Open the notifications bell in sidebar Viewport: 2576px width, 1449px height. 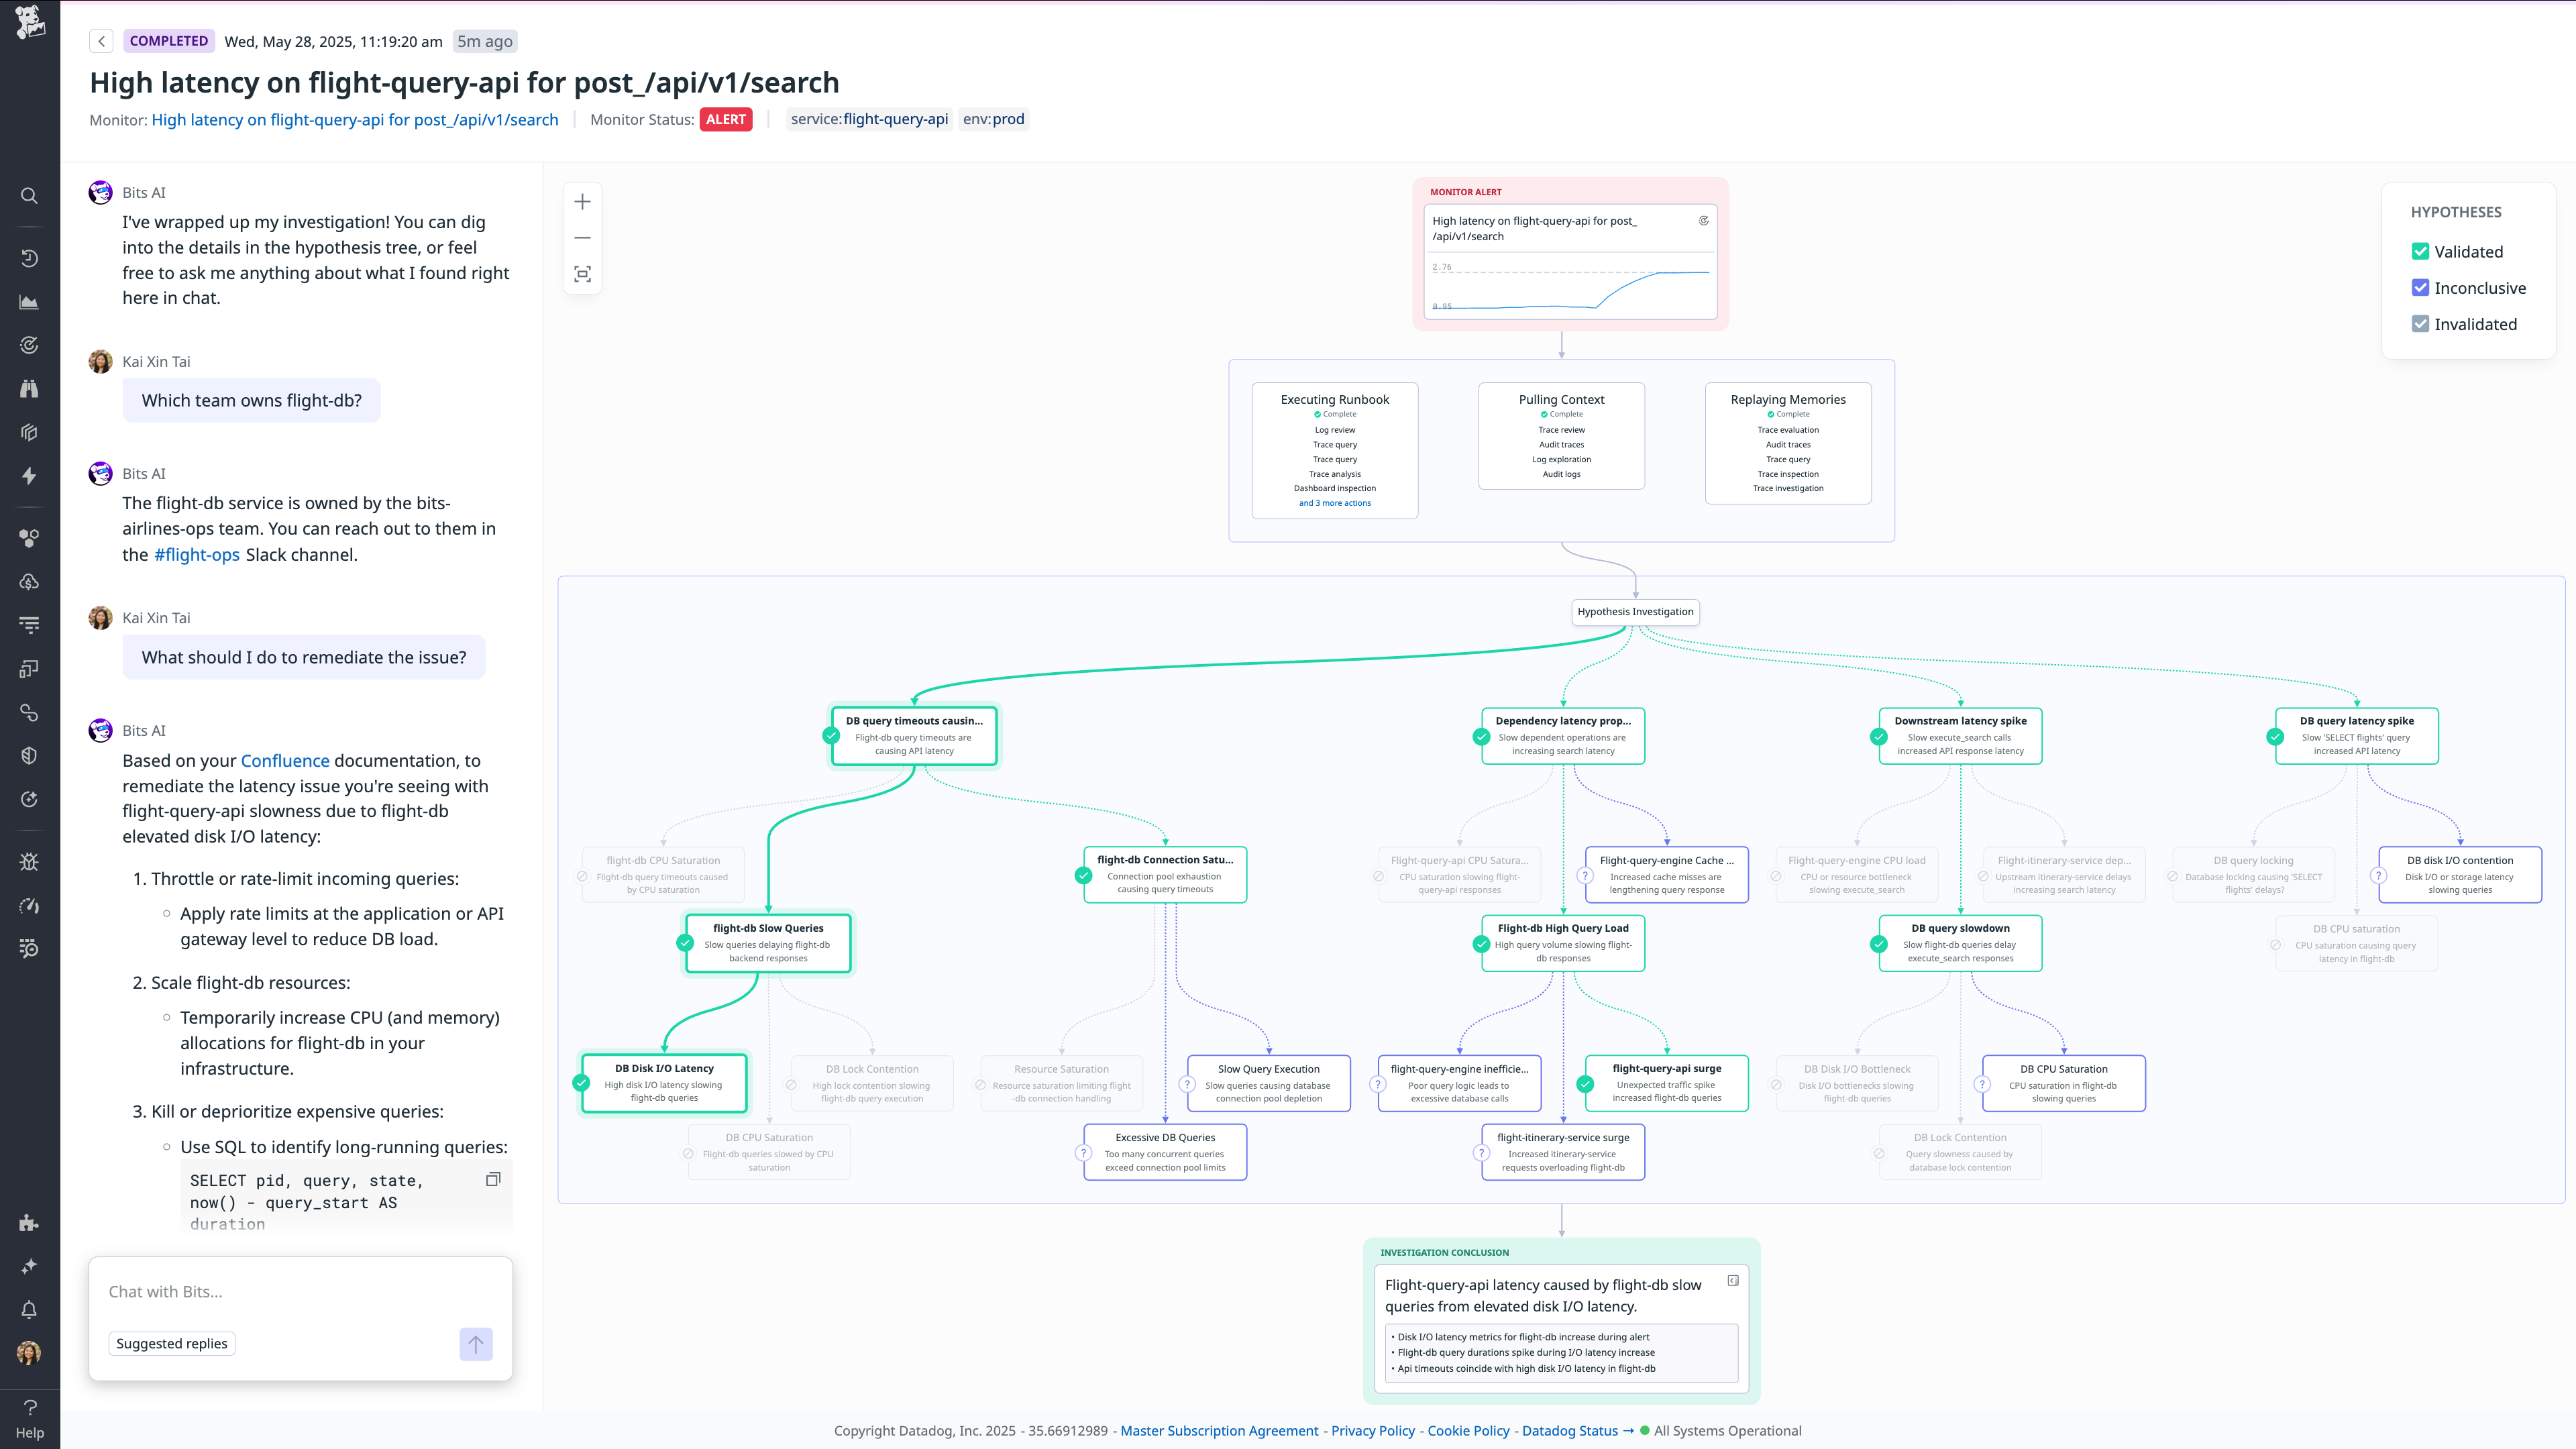29,1309
